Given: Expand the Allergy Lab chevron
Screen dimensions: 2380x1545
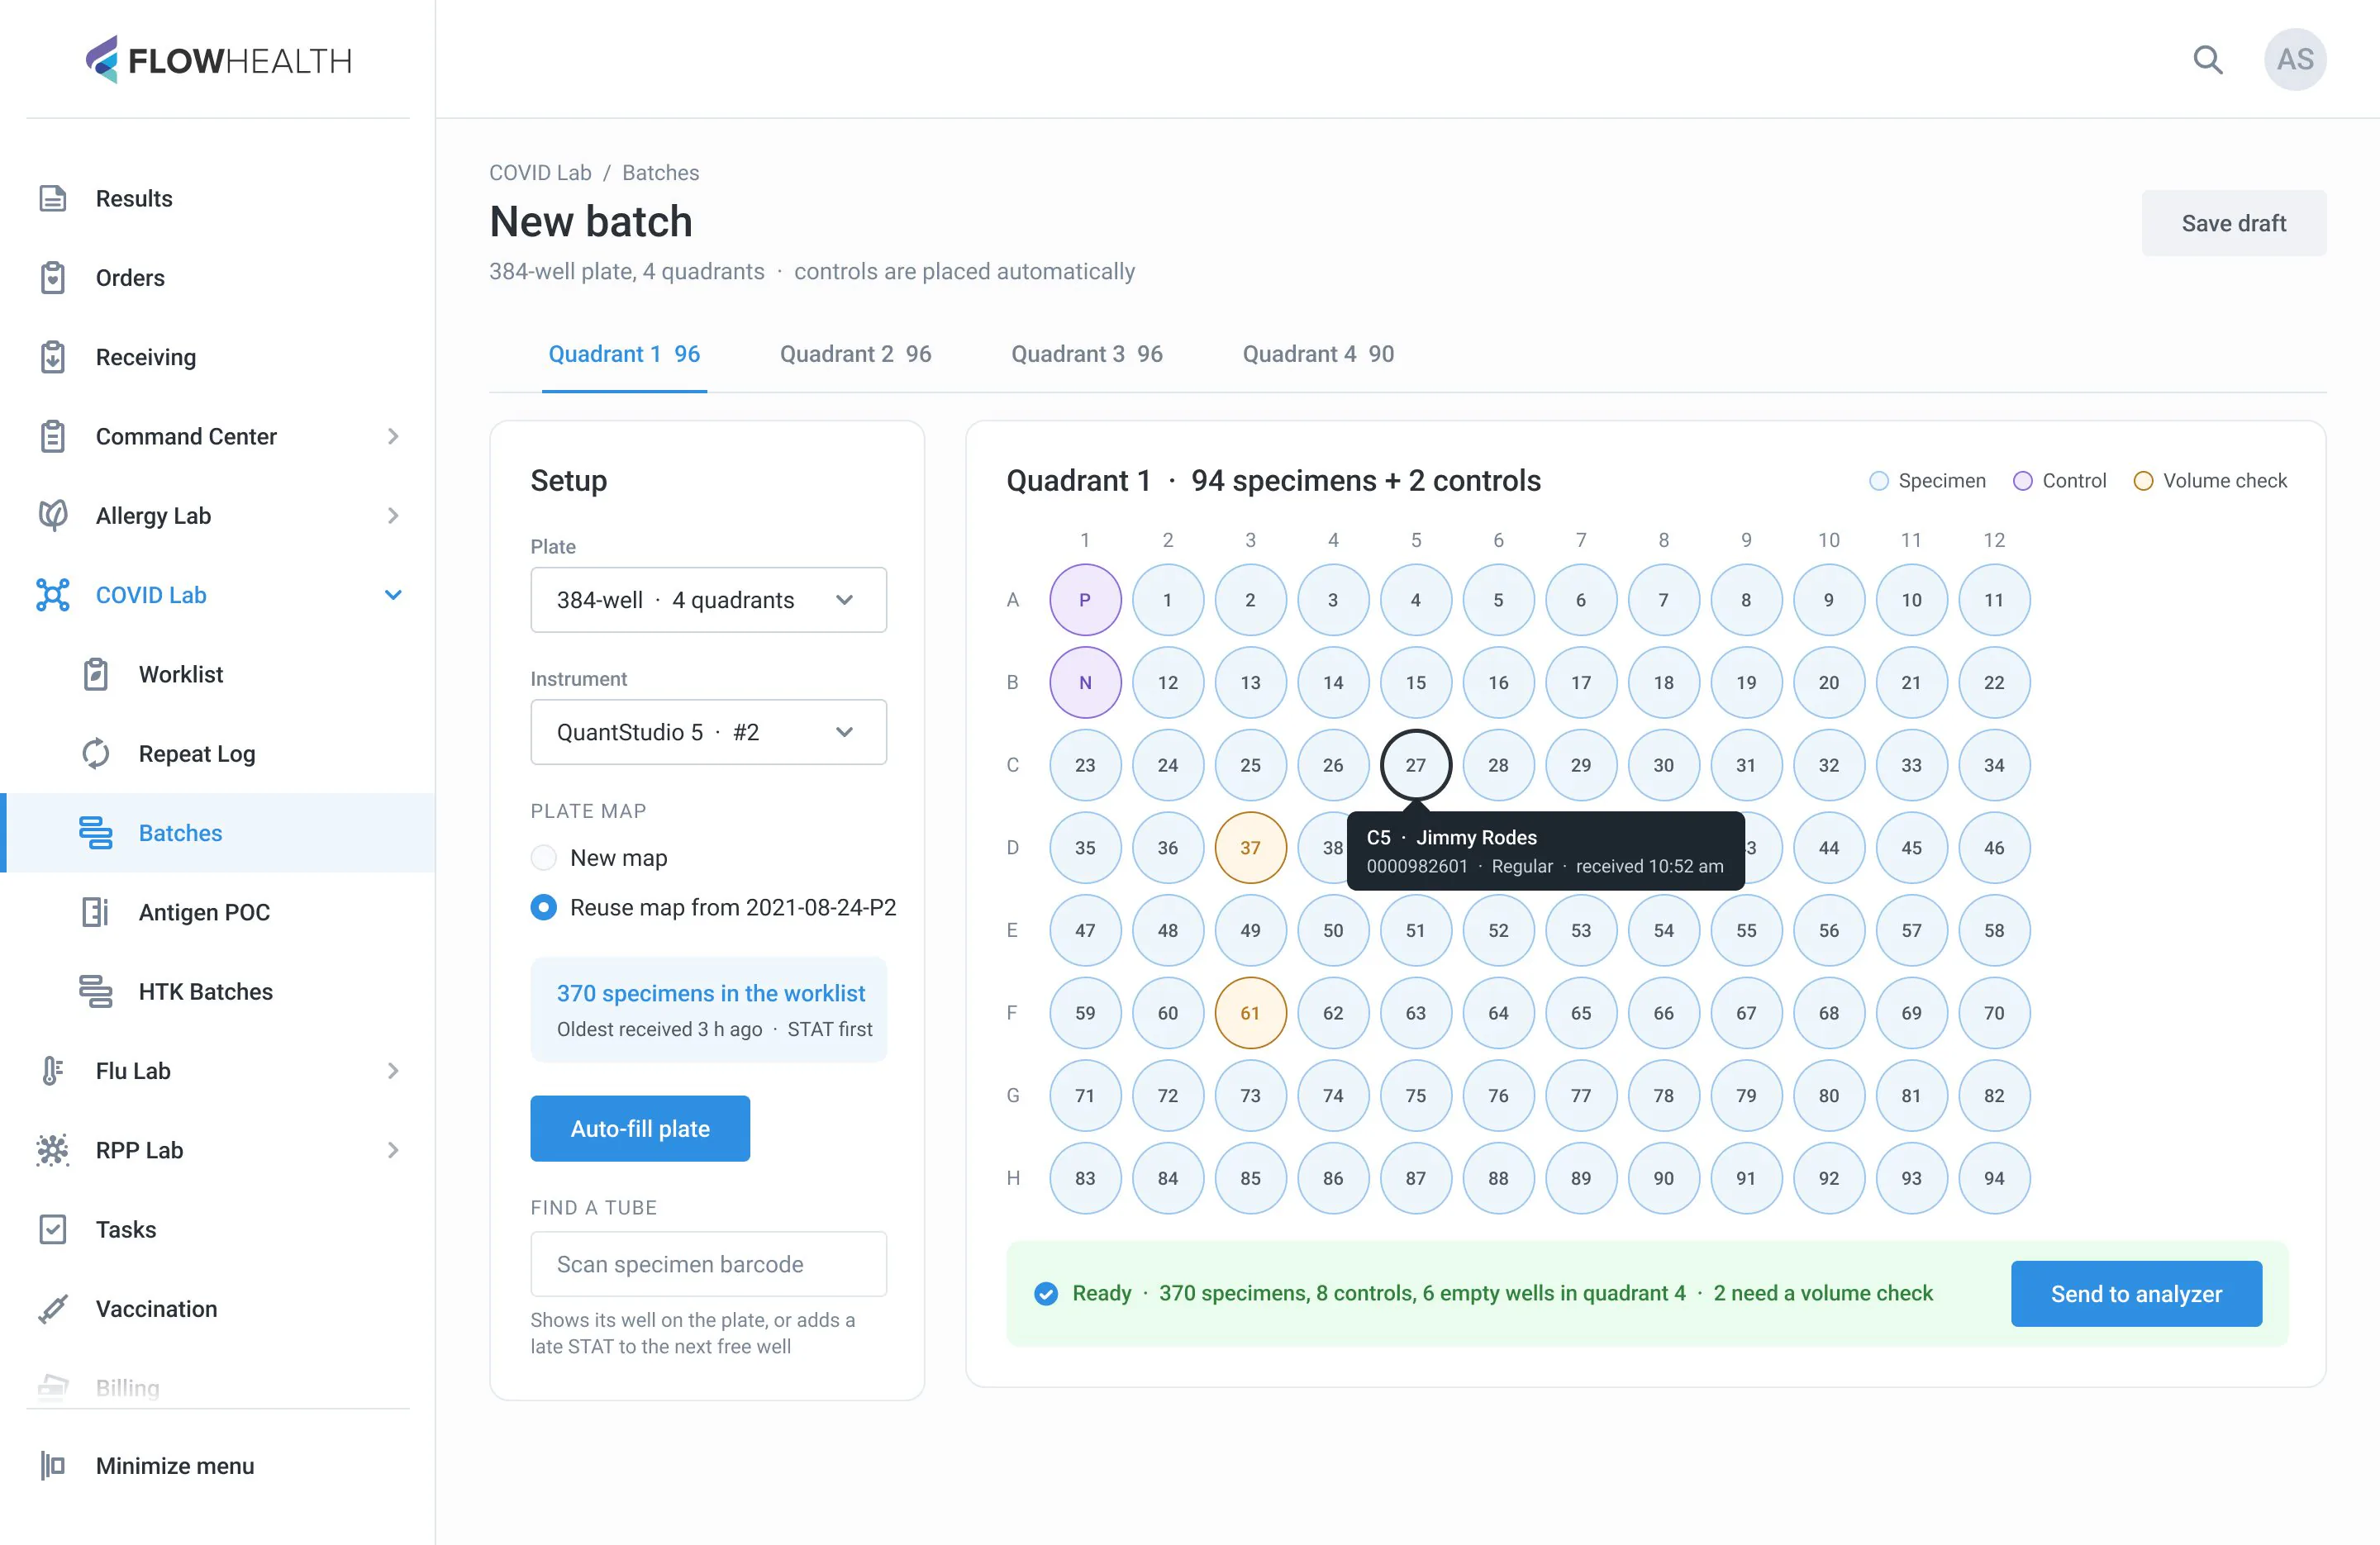Looking at the screenshot, I should pyautogui.click(x=393, y=515).
